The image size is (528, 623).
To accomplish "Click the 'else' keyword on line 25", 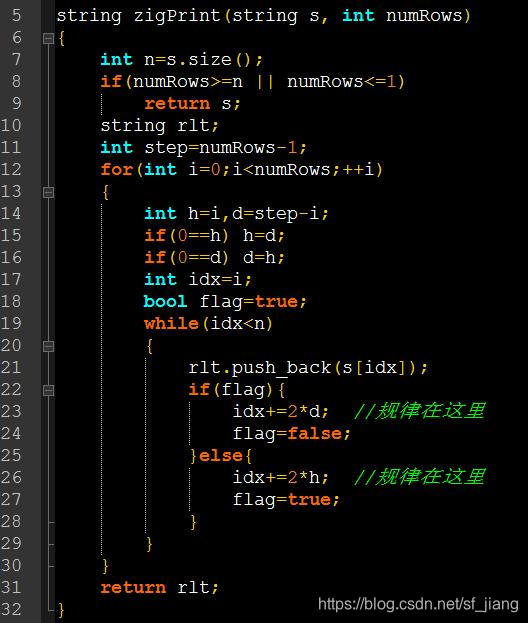I will [x=220, y=456].
